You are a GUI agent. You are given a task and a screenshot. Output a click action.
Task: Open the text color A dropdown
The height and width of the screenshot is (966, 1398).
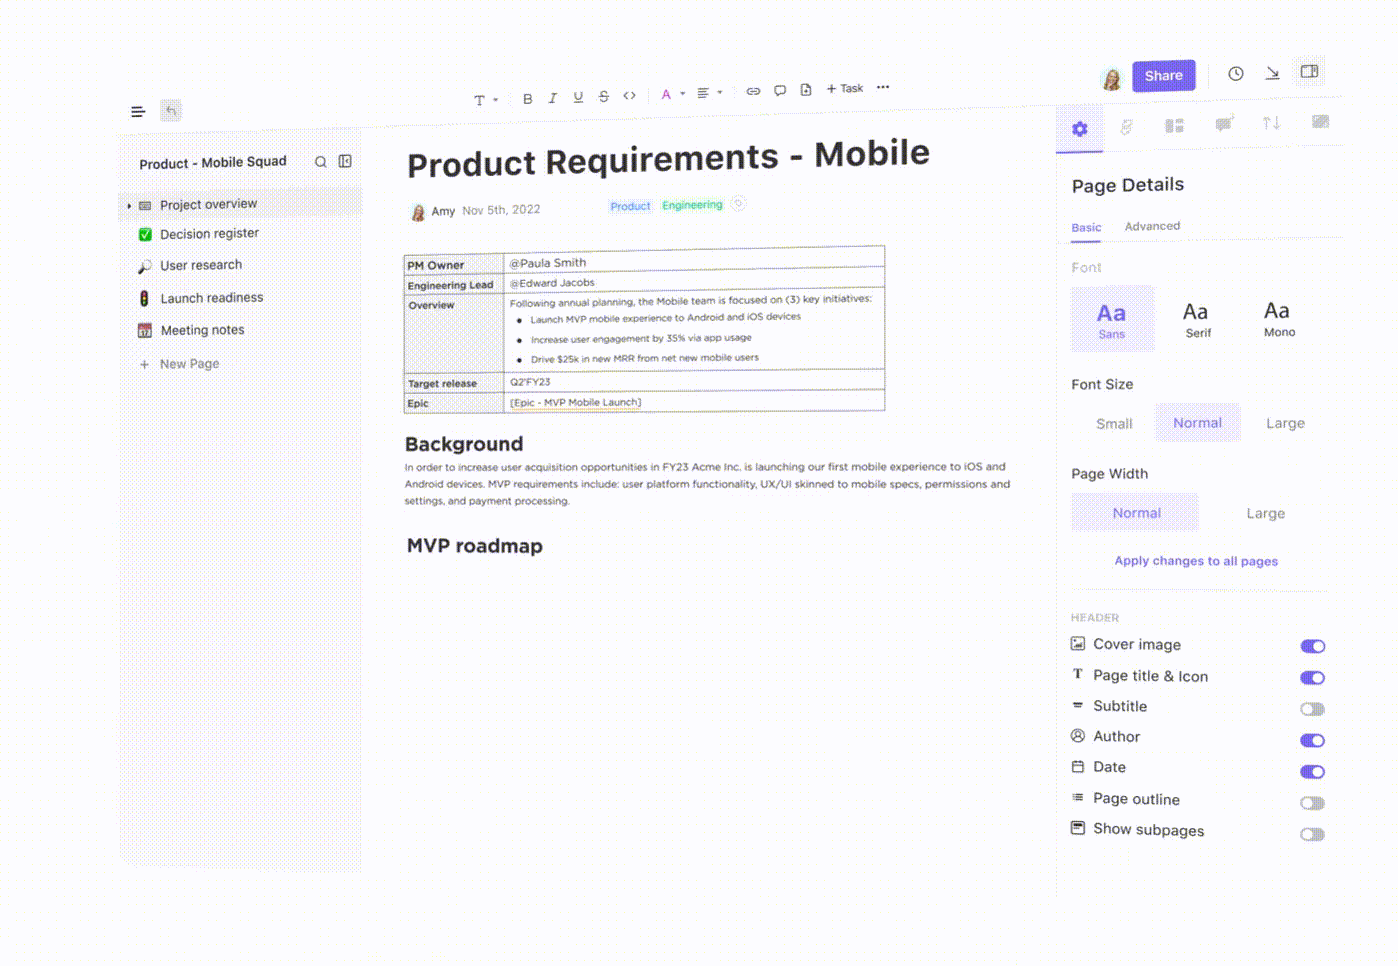pos(672,94)
